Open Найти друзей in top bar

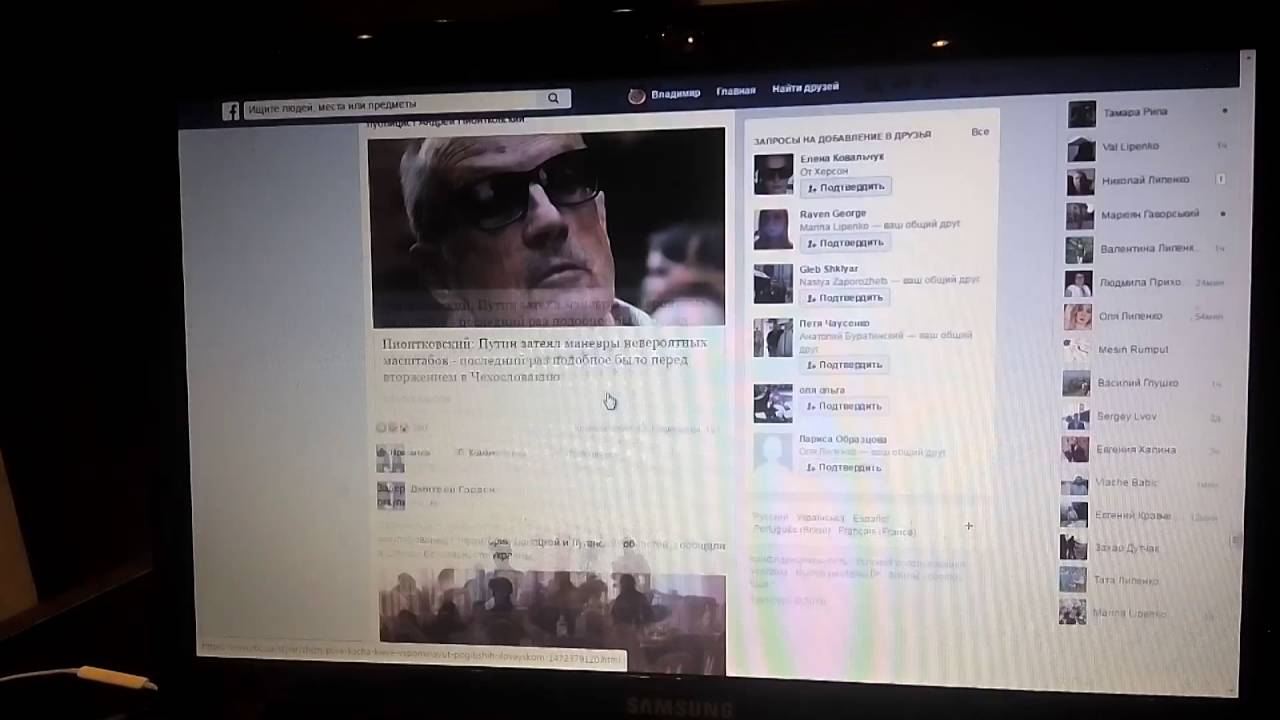click(805, 88)
